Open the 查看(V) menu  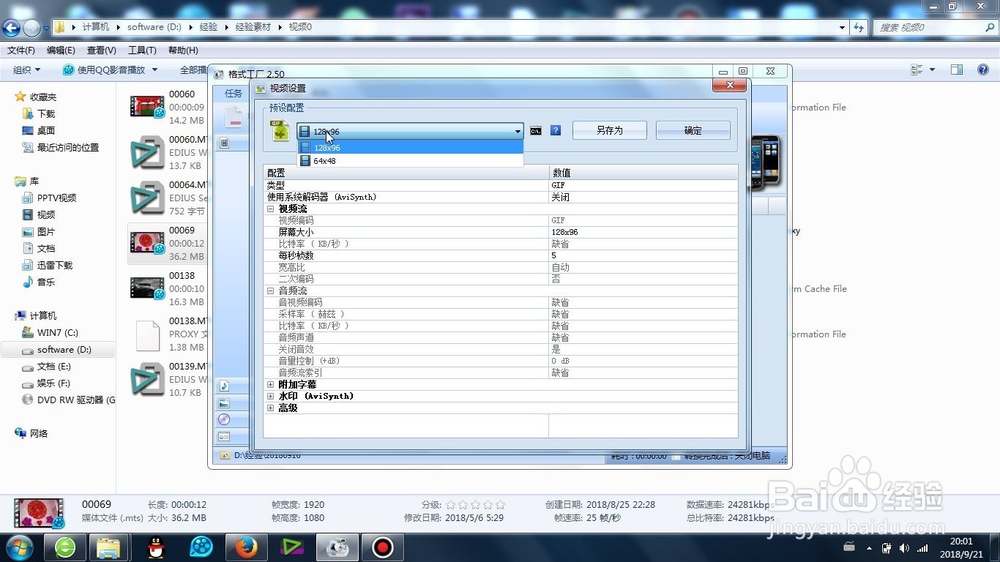click(101, 50)
